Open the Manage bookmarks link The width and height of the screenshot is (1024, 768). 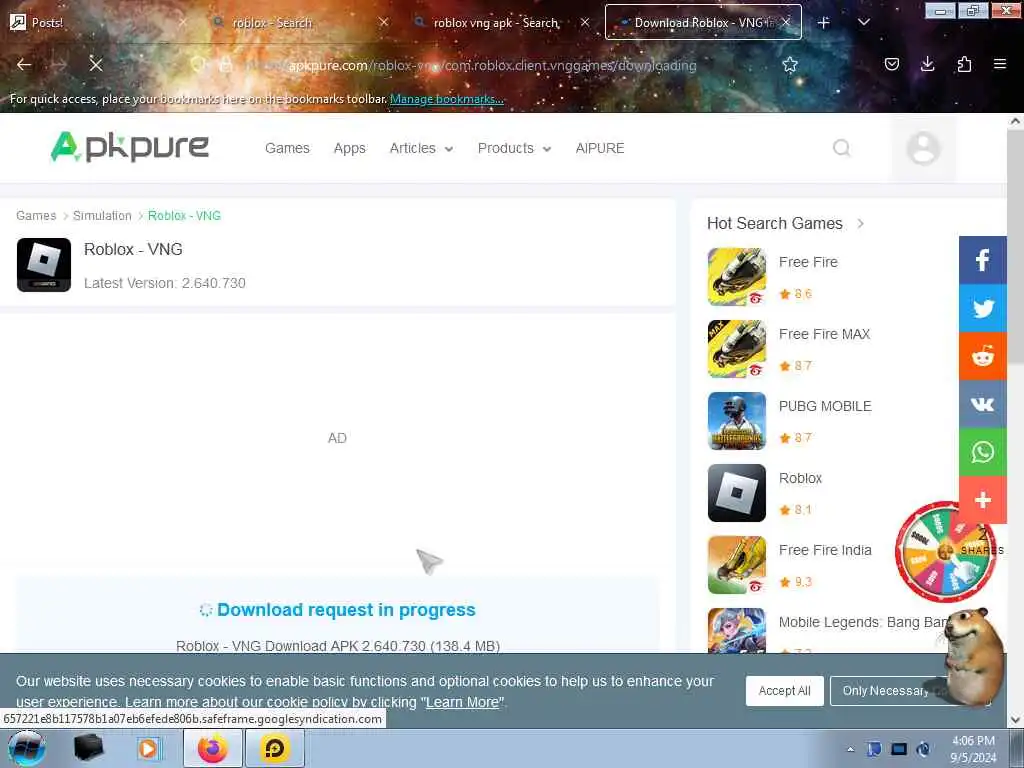pyautogui.click(x=447, y=99)
